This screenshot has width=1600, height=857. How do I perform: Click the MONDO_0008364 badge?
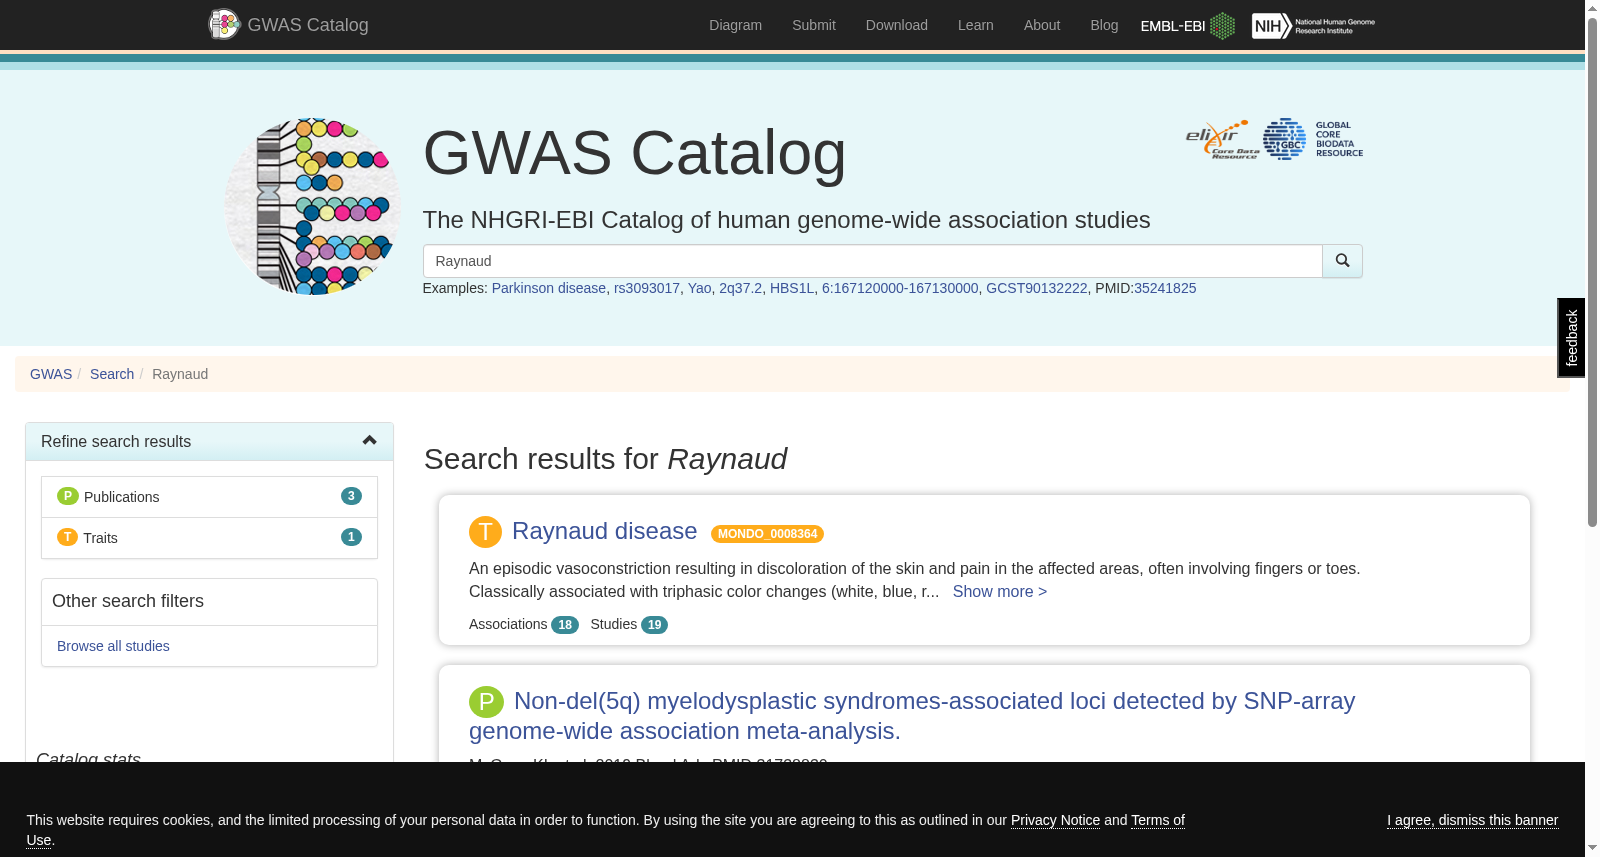tap(767, 534)
